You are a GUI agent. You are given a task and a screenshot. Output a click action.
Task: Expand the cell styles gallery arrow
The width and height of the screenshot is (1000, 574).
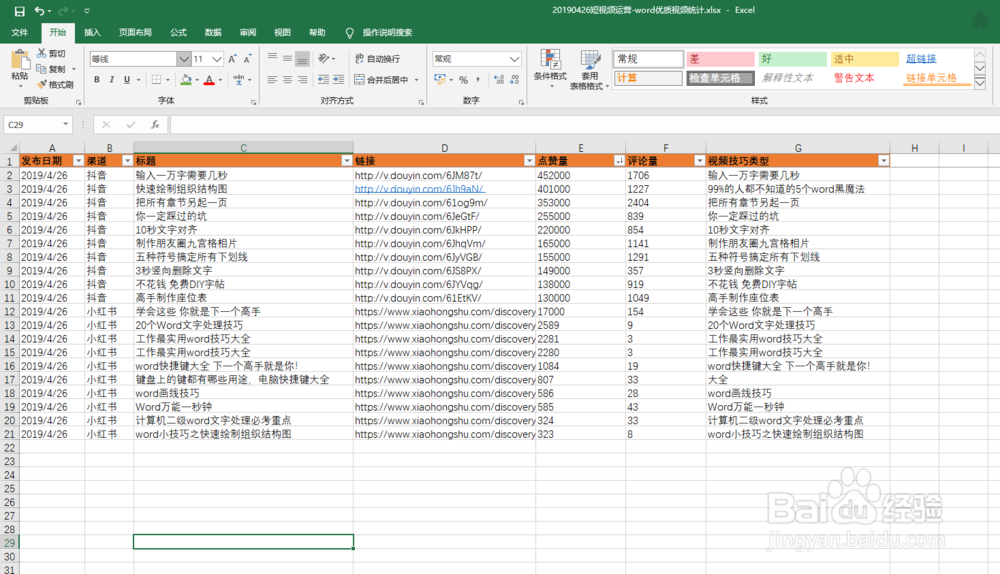click(x=980, y=84)
